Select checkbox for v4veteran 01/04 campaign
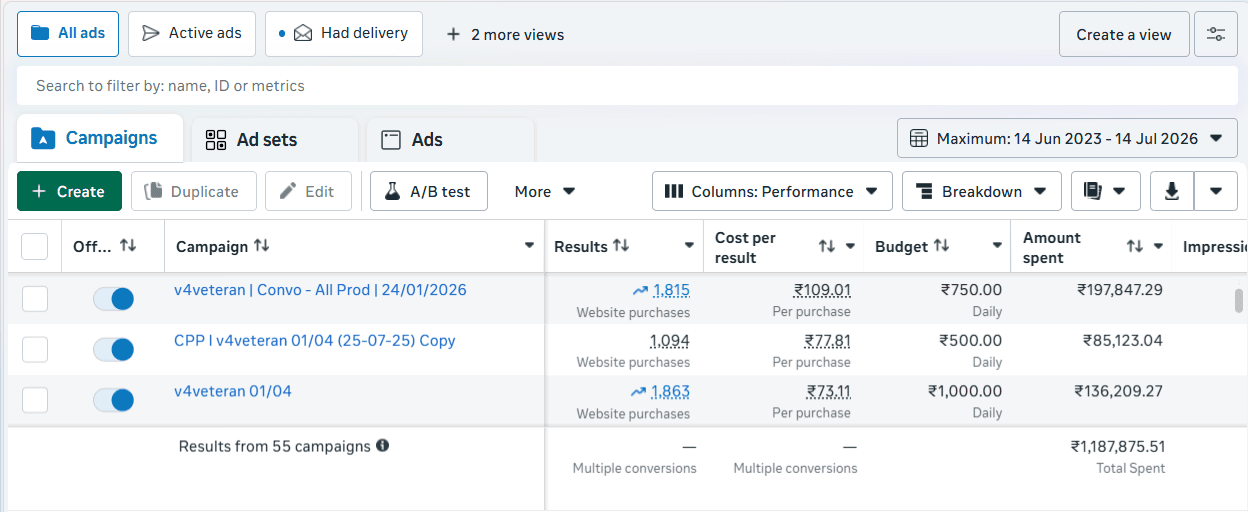The image size is (1248, 512). pos(35,400)
